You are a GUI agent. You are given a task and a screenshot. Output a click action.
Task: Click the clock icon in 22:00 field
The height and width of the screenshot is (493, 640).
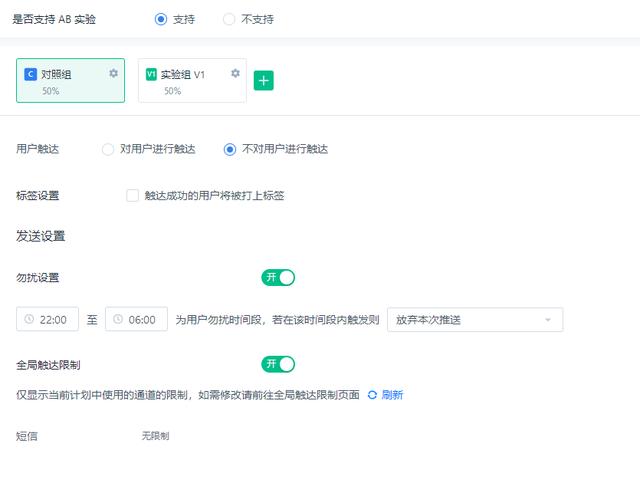coord(29,320)
